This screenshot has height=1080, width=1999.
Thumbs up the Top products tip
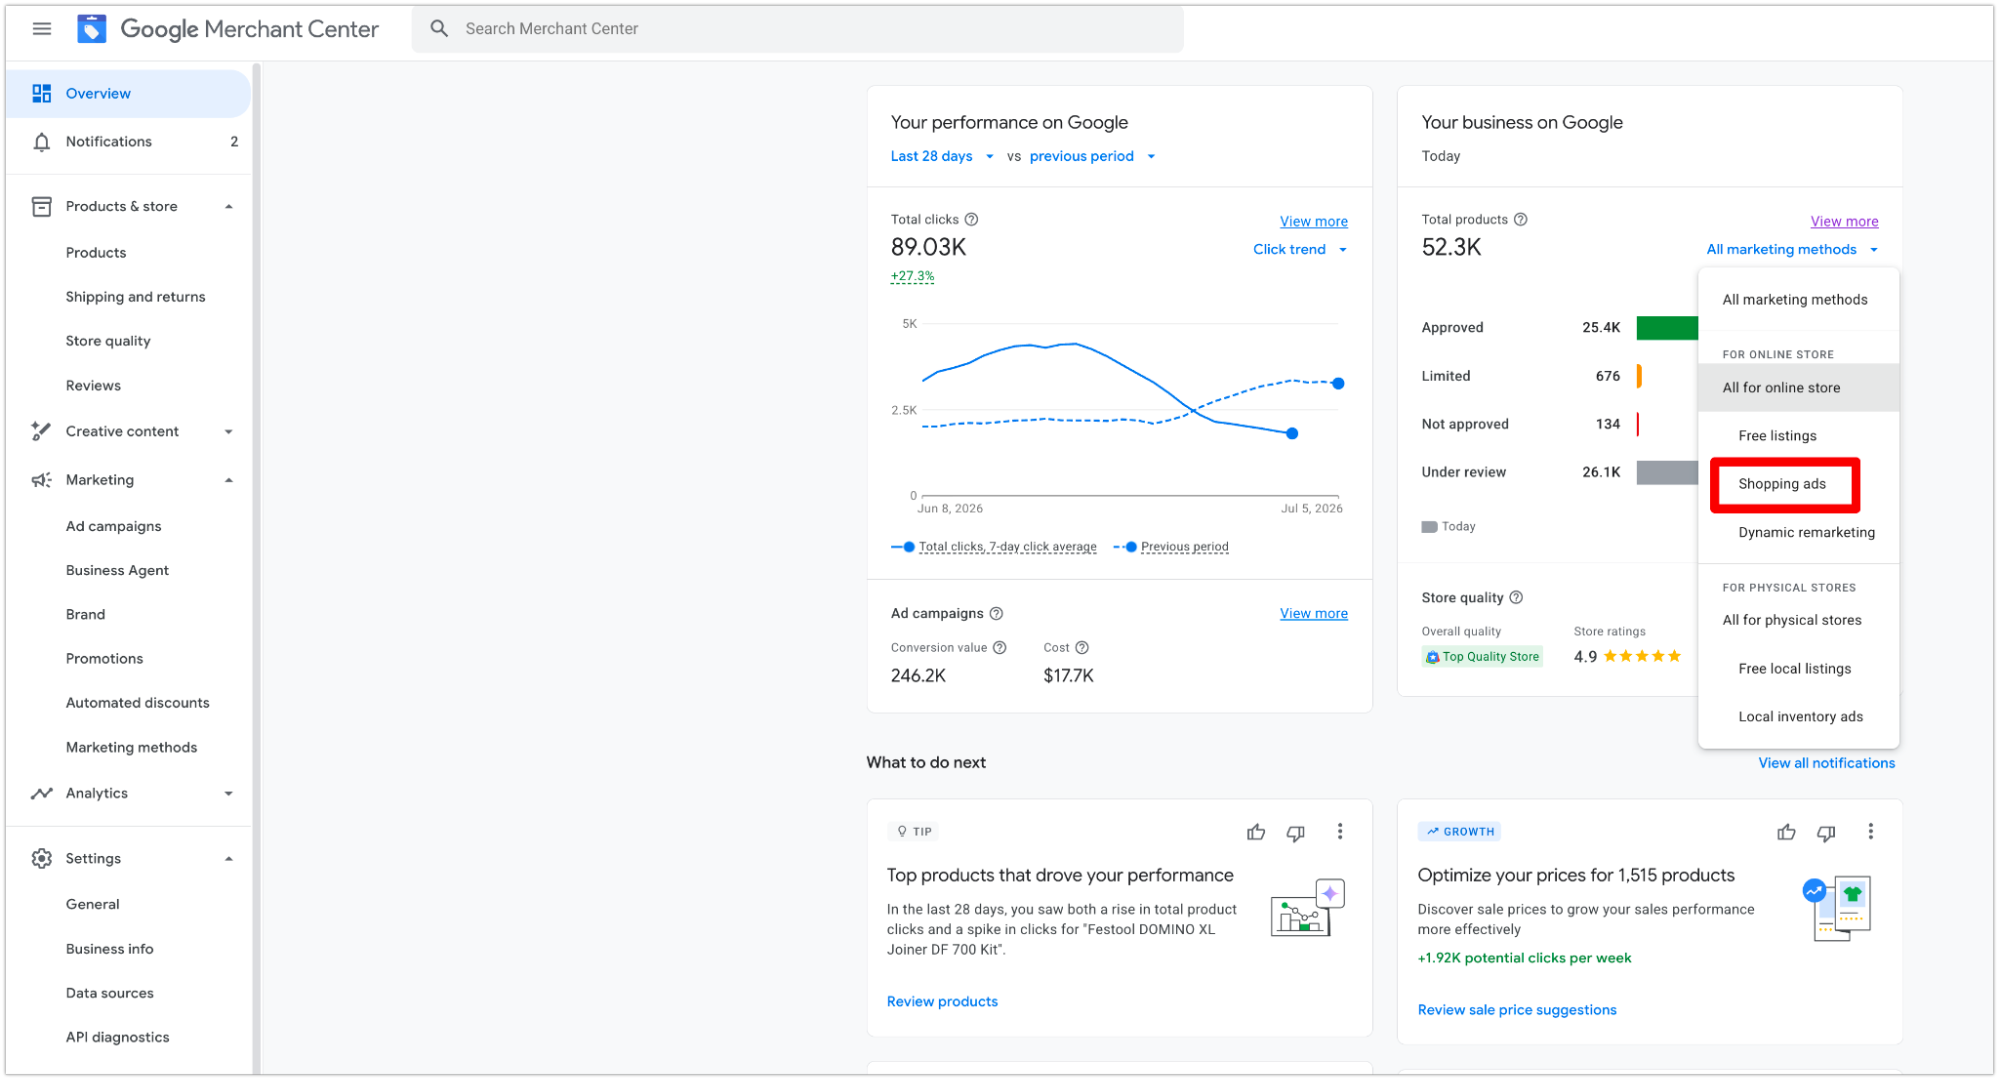click(x=1256, y=832)
